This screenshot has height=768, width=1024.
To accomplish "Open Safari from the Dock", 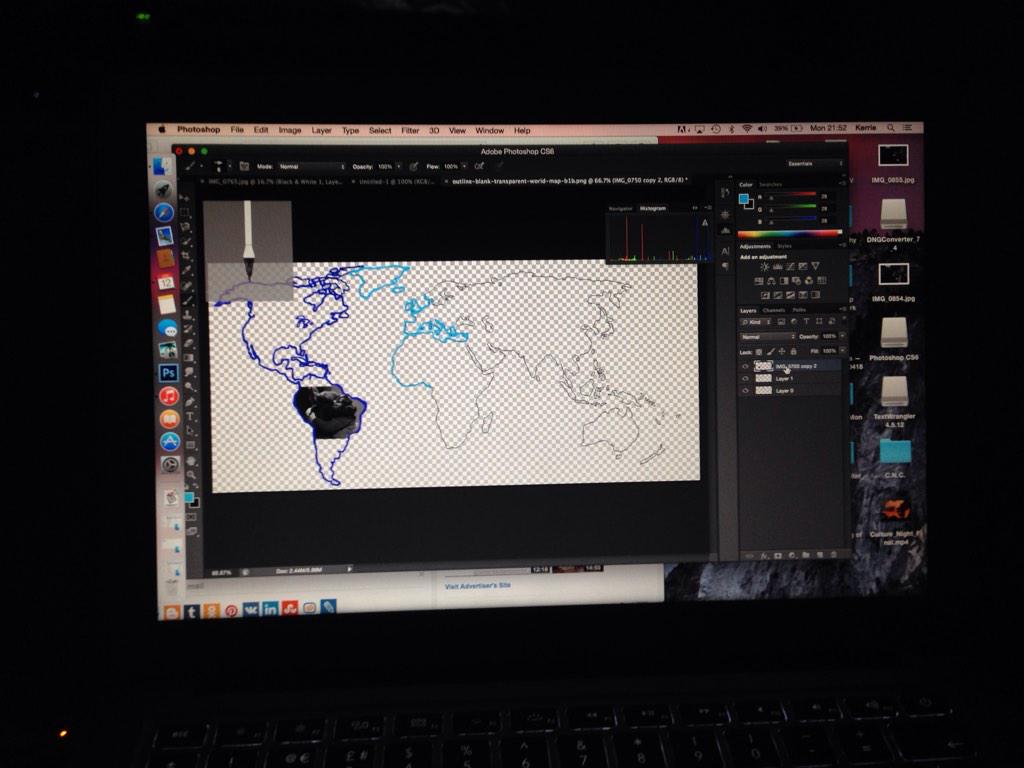I will [x=164, y=212].
